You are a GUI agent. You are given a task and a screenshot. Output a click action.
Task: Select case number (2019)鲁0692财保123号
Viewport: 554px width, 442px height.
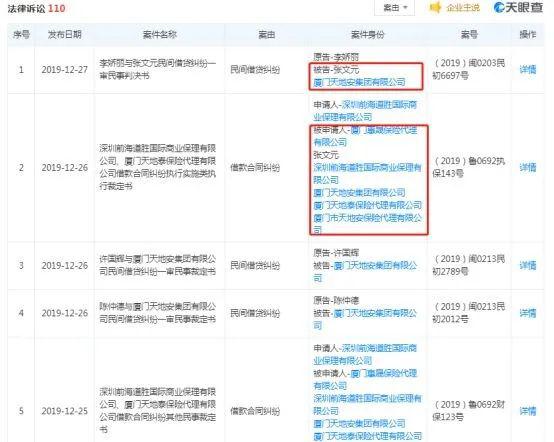pyautogui.click(x=469, y=411)
